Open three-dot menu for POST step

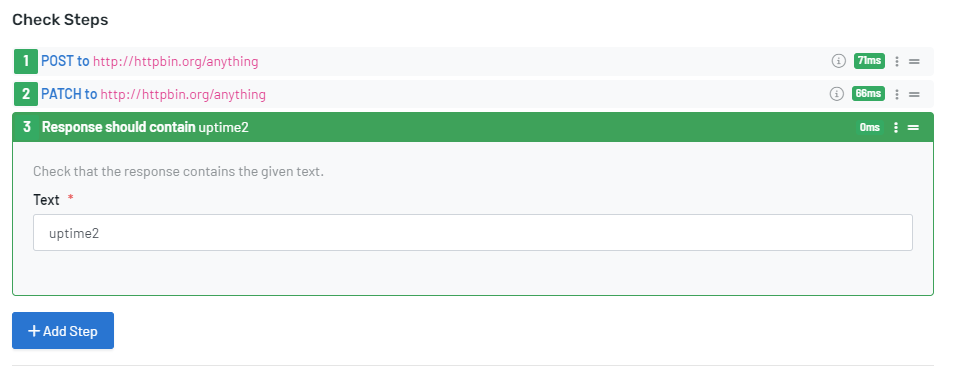click(897, 61)
